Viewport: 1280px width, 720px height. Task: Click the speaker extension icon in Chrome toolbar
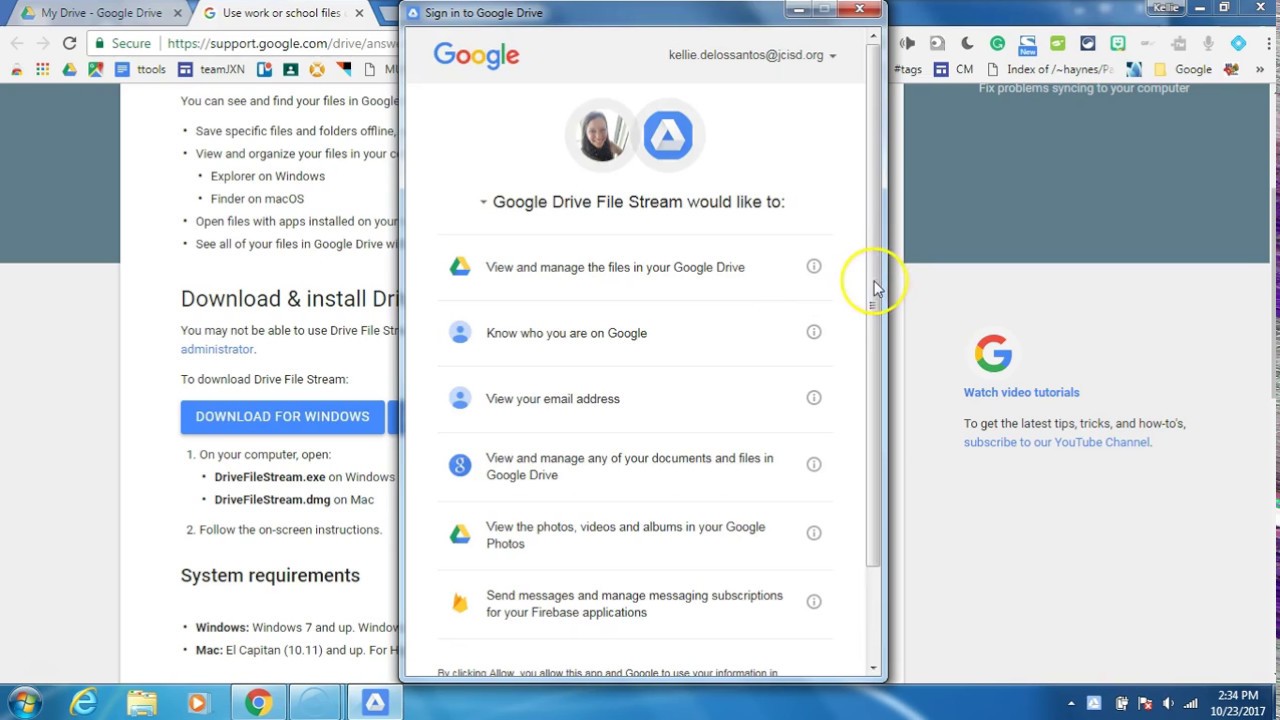(x=907, y=43)
